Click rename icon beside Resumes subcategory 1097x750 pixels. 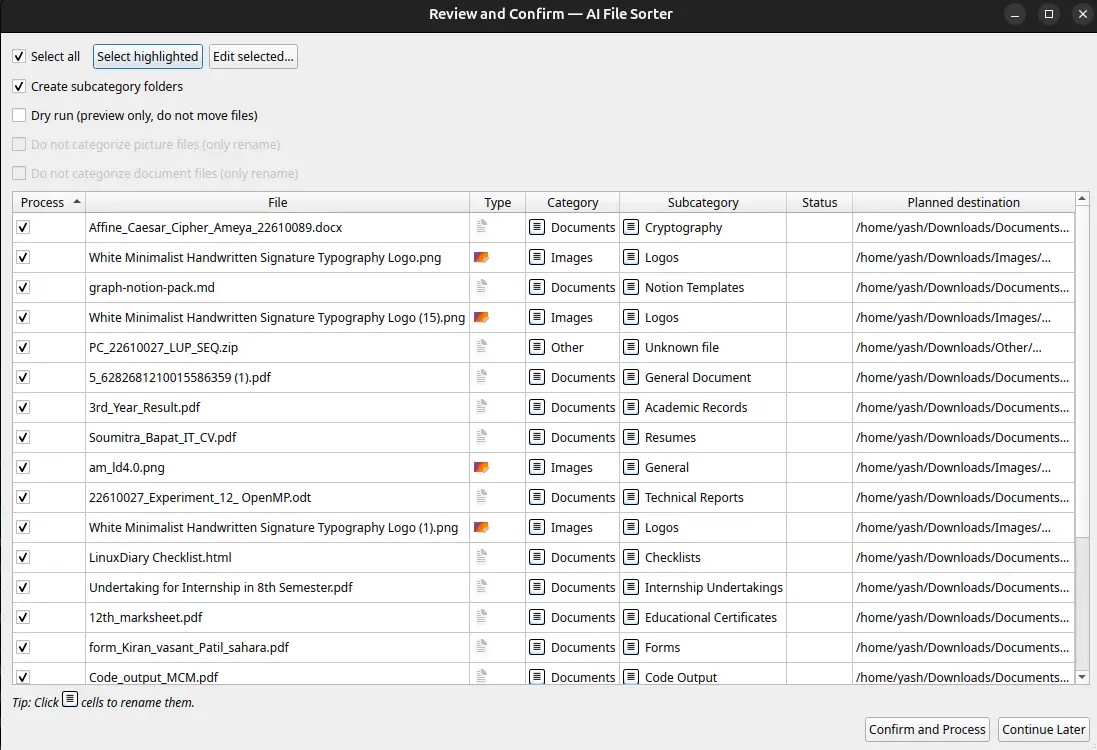631,437
